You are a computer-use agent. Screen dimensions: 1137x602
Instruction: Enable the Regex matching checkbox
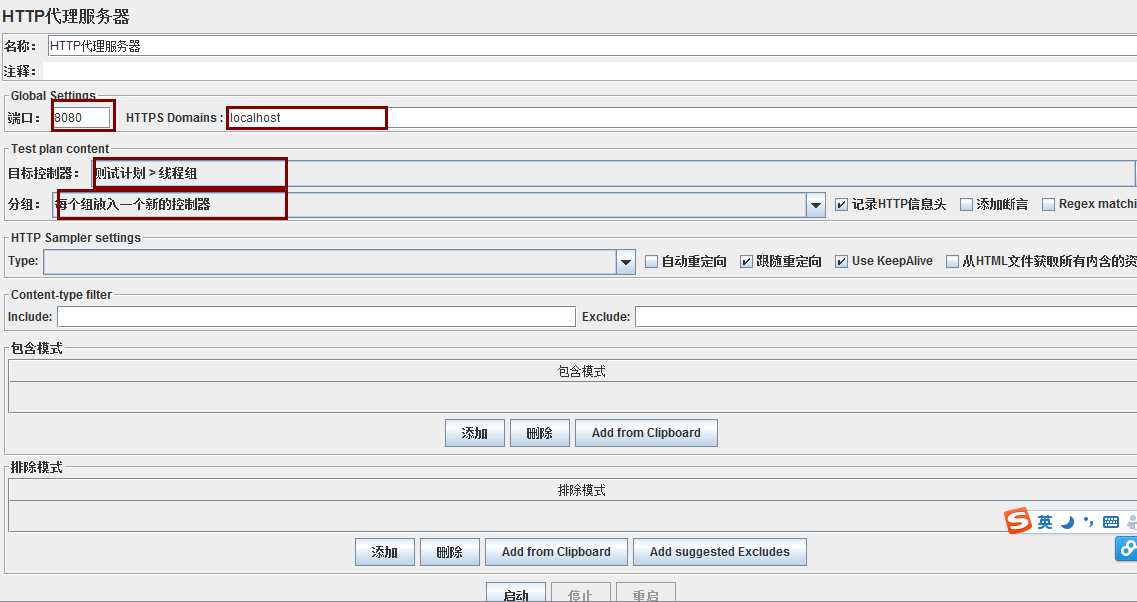(x=1048, y=205)
